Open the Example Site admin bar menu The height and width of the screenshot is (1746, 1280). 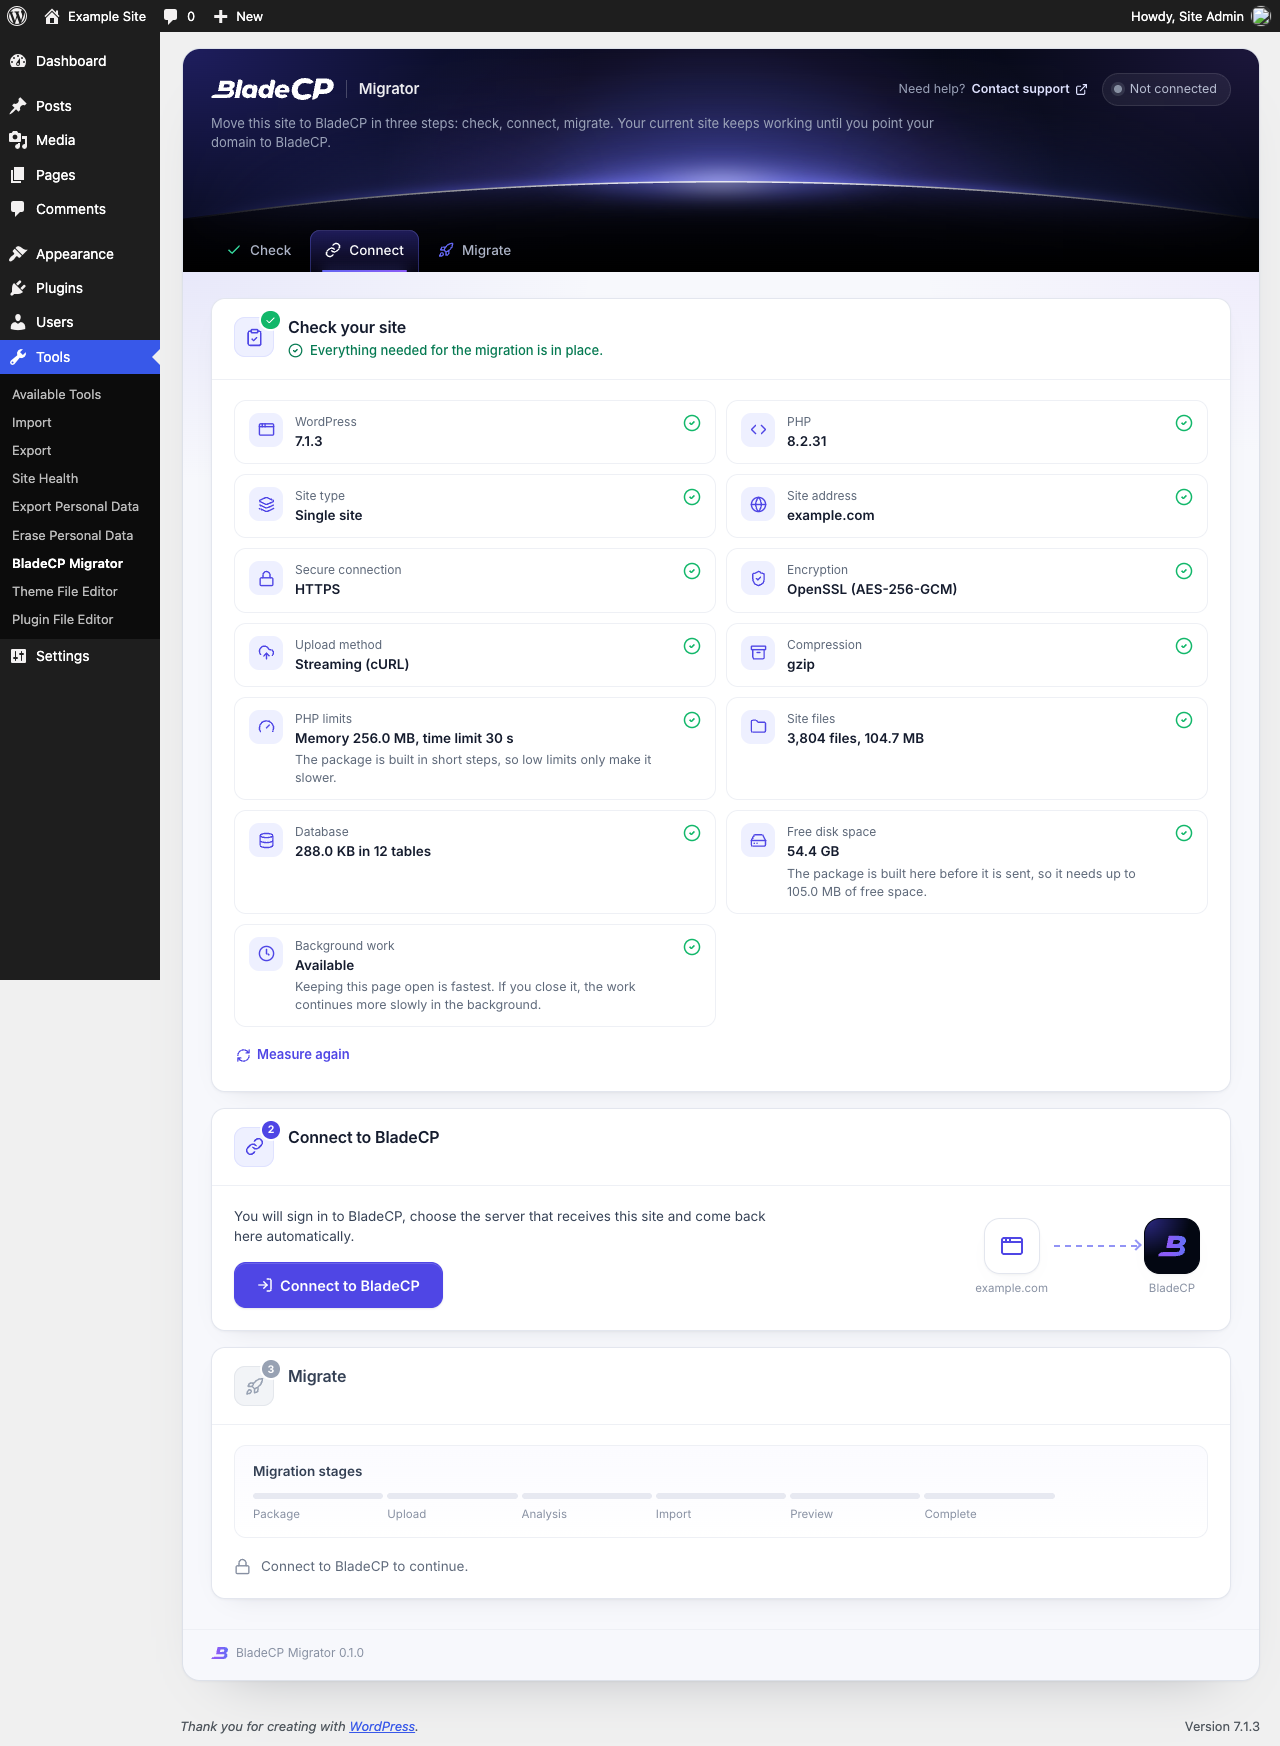pos(95,16)
